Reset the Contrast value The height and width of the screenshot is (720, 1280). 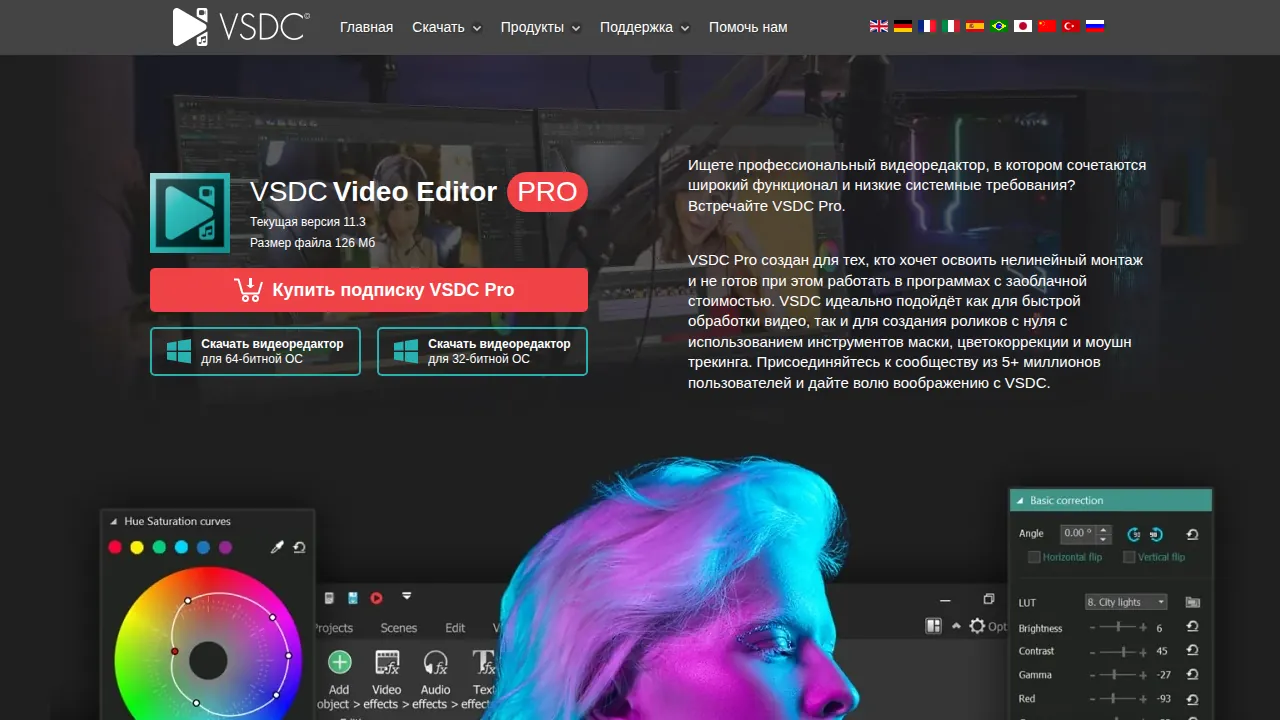[x=1192, y=651]
